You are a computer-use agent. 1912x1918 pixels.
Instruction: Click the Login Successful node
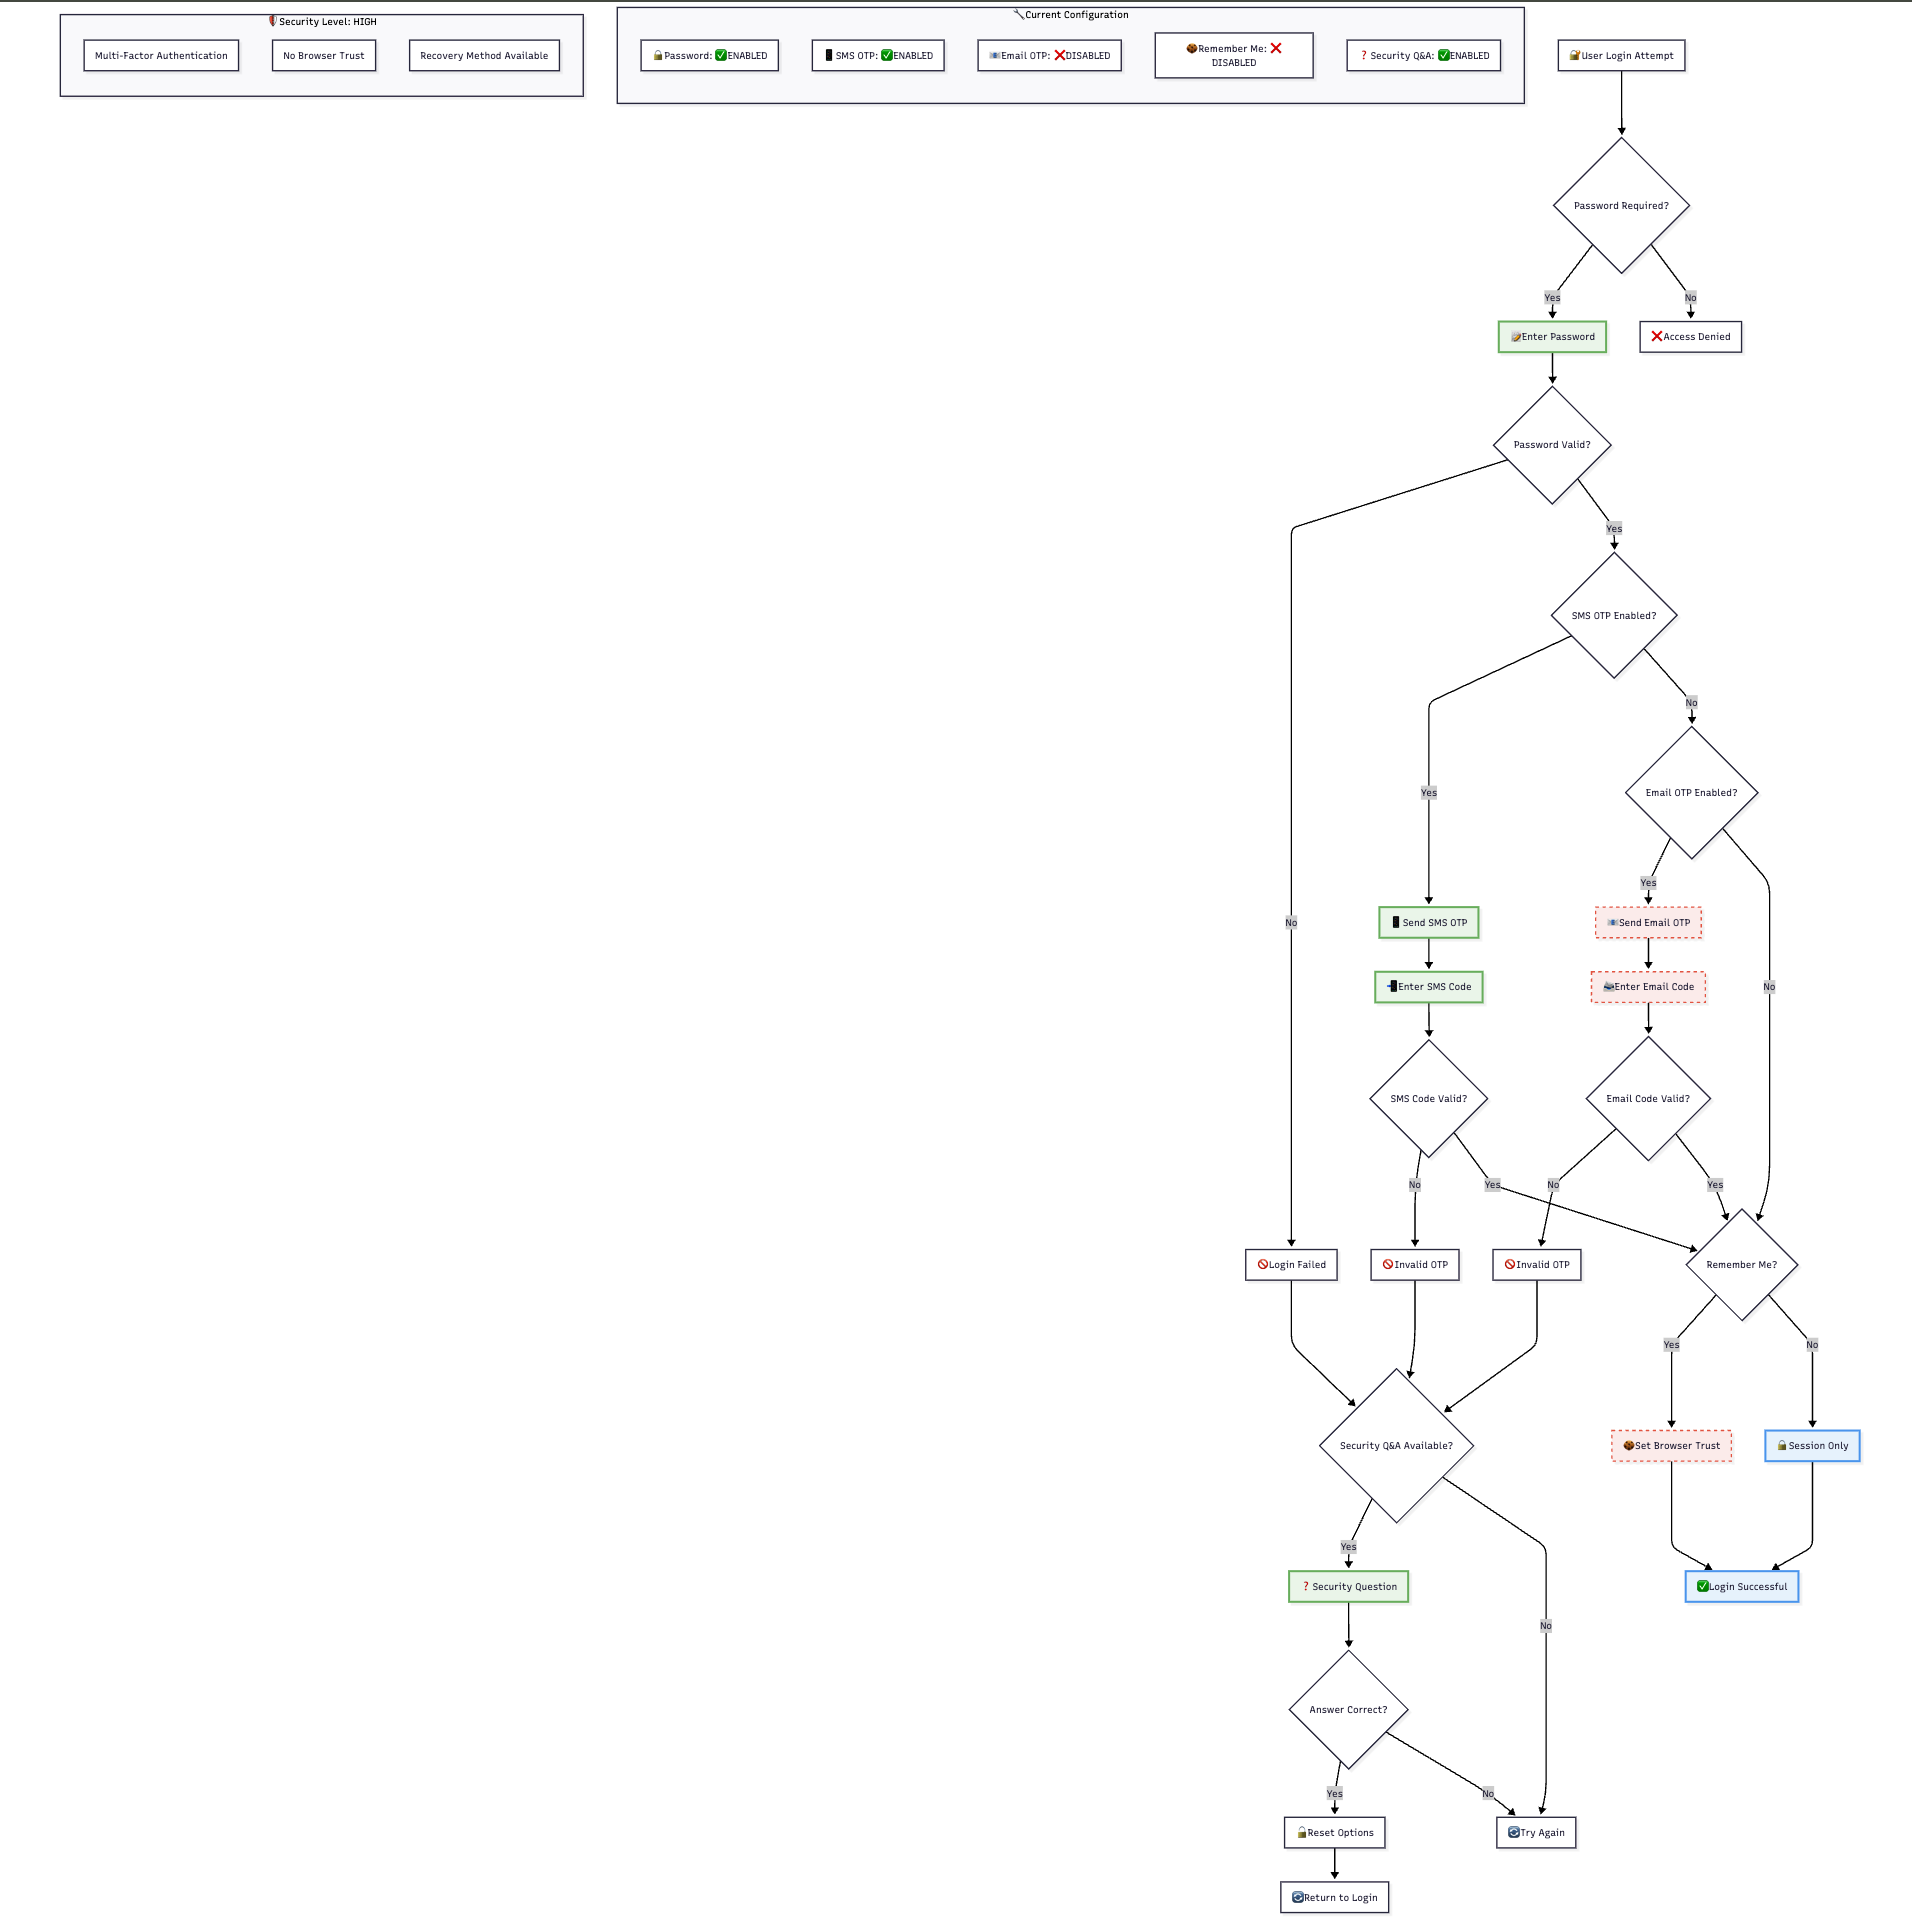click(1741, 1587)
